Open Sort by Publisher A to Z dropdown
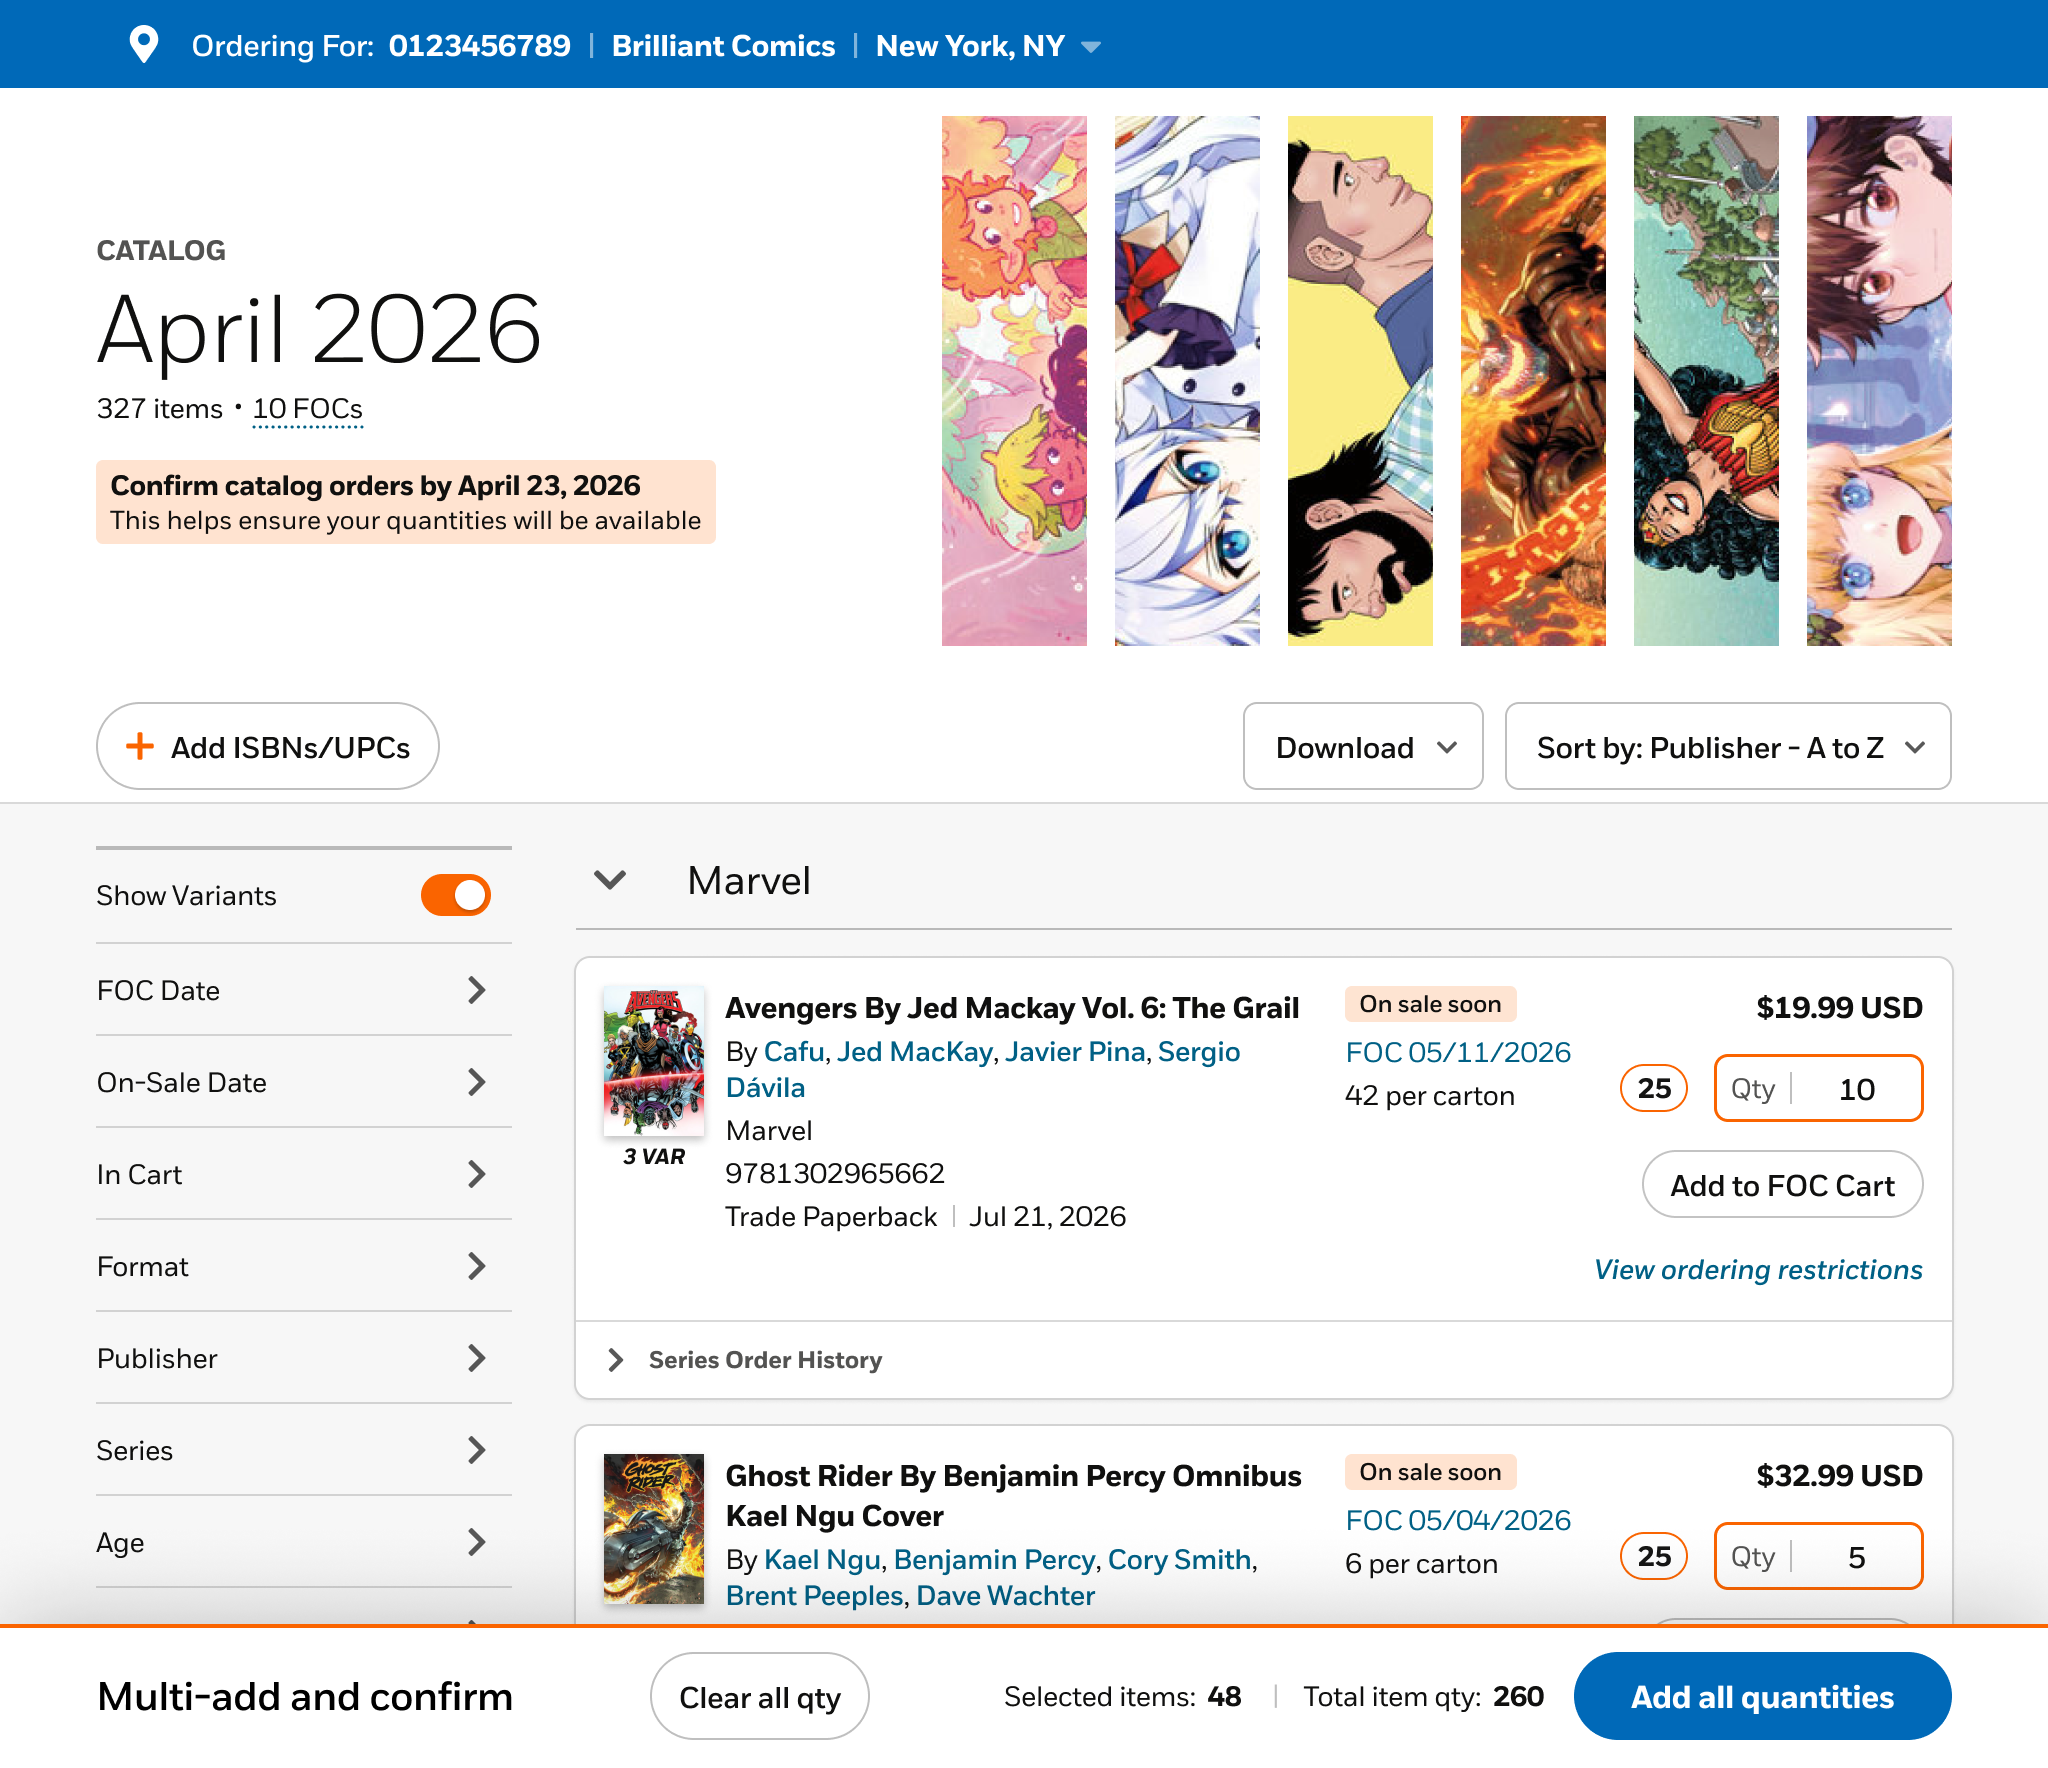This screenshot has height=1768, width=2048. (1727, 747)
